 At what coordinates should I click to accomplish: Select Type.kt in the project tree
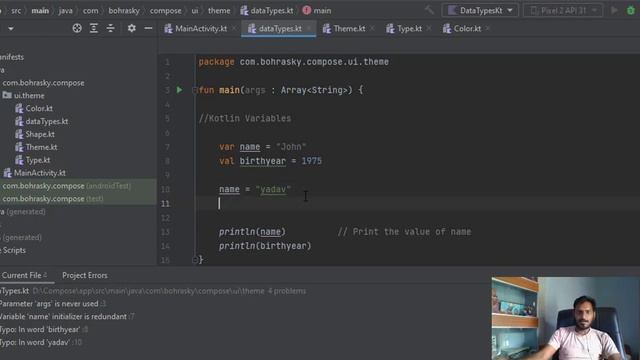click(33, 160)
